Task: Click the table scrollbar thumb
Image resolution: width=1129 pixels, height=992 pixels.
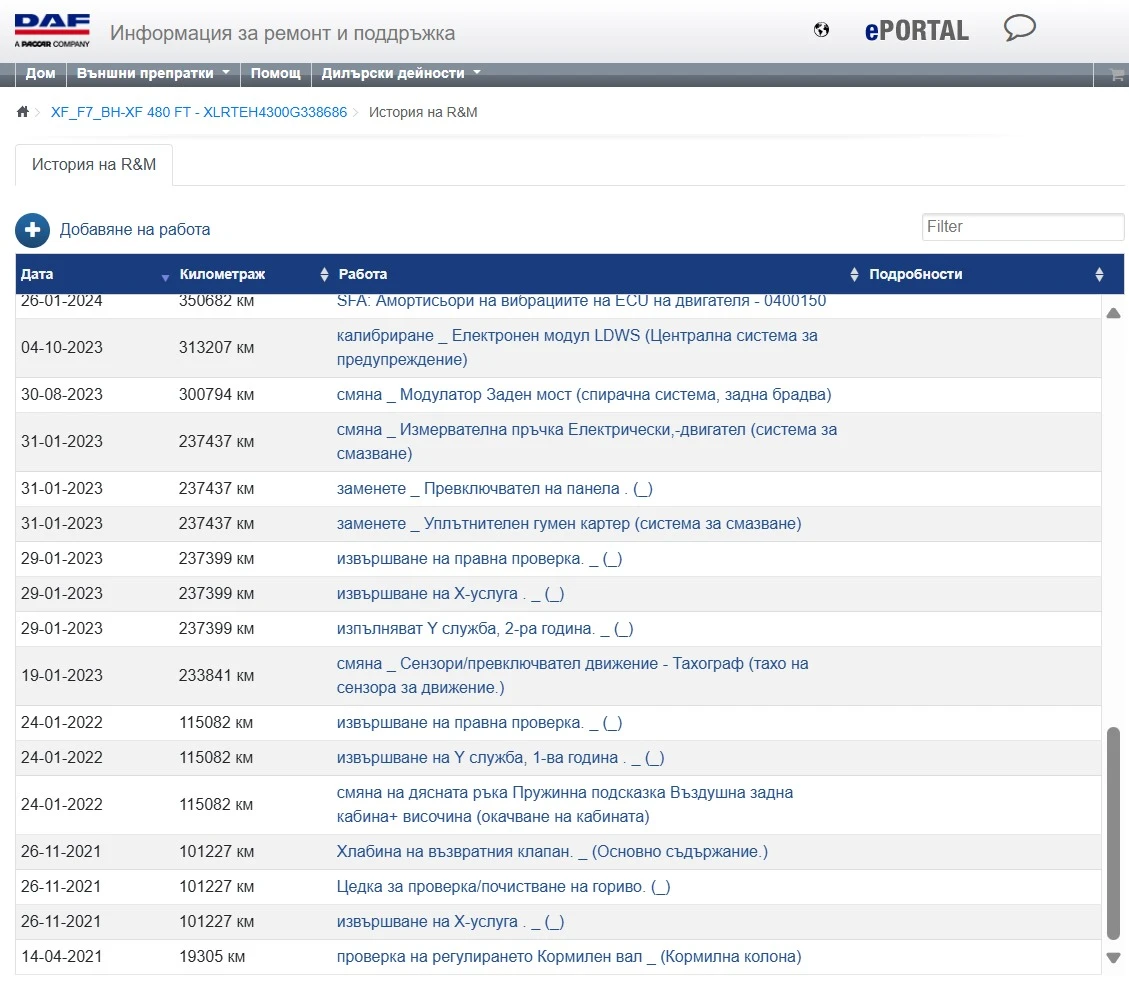Action: pos(1113,833)
